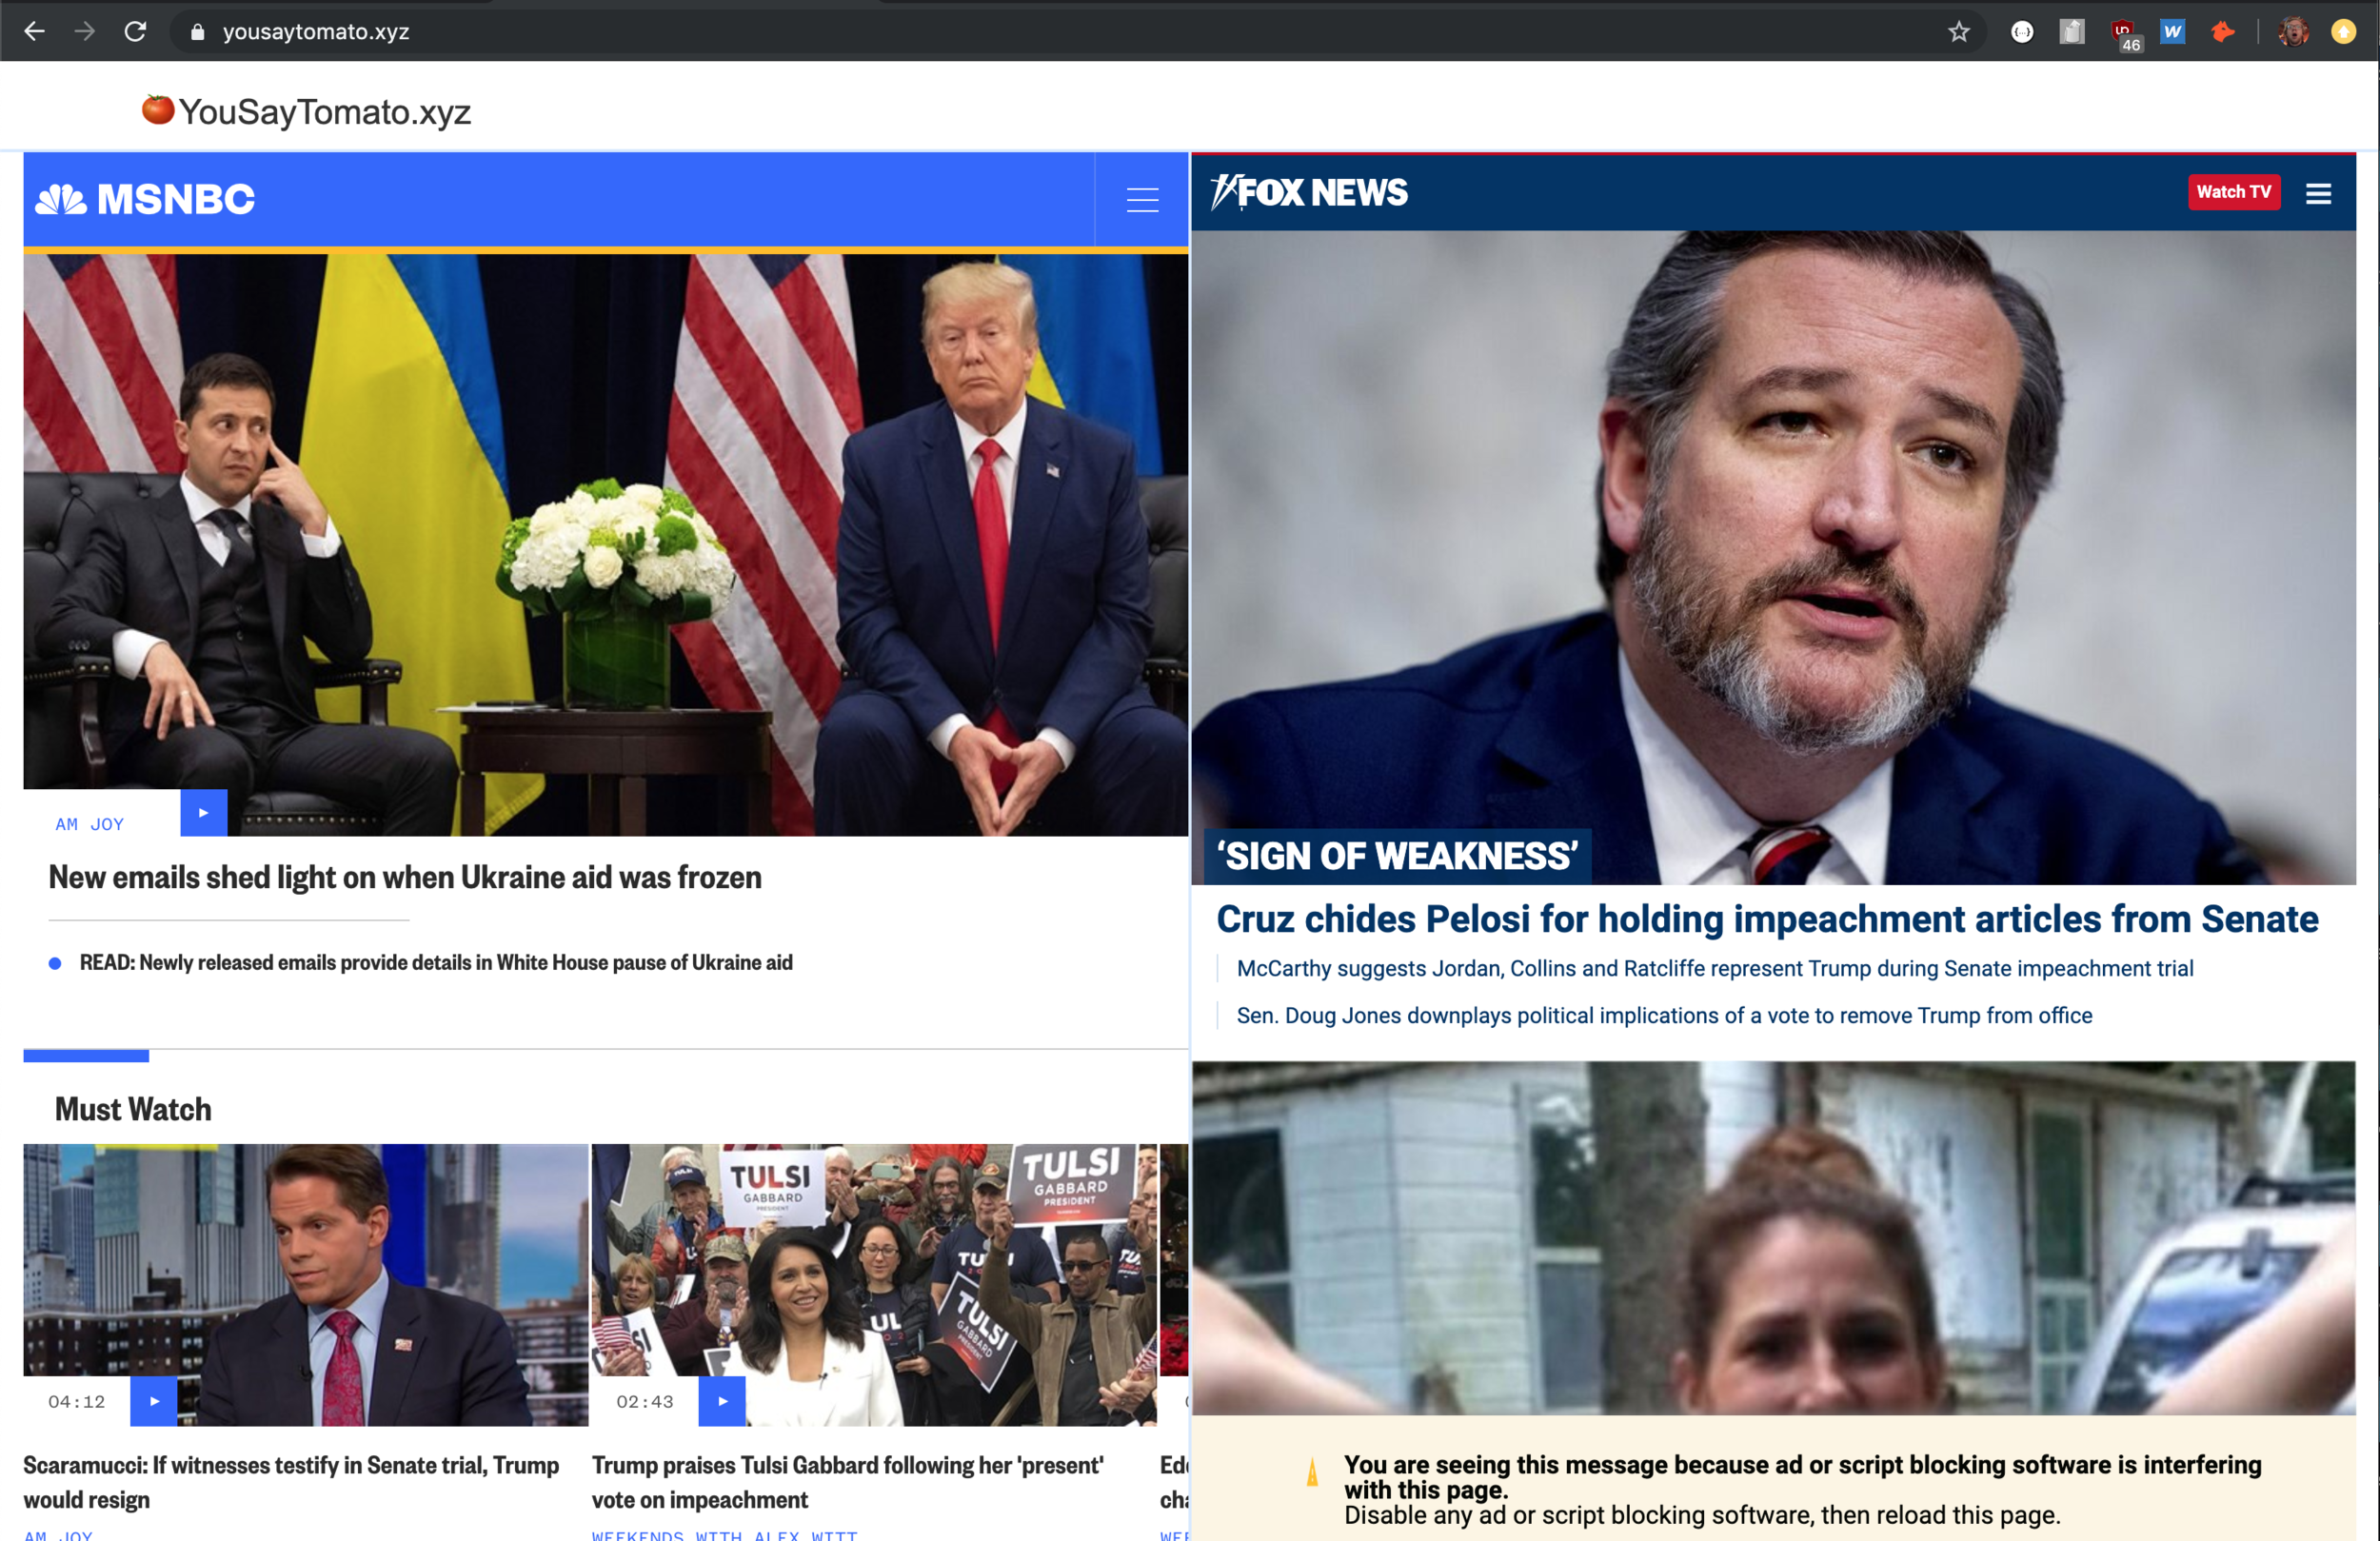2380x1541 pixels.
Task: Open Cruz chides Pelosi headline
Action: click(1766, 919)
